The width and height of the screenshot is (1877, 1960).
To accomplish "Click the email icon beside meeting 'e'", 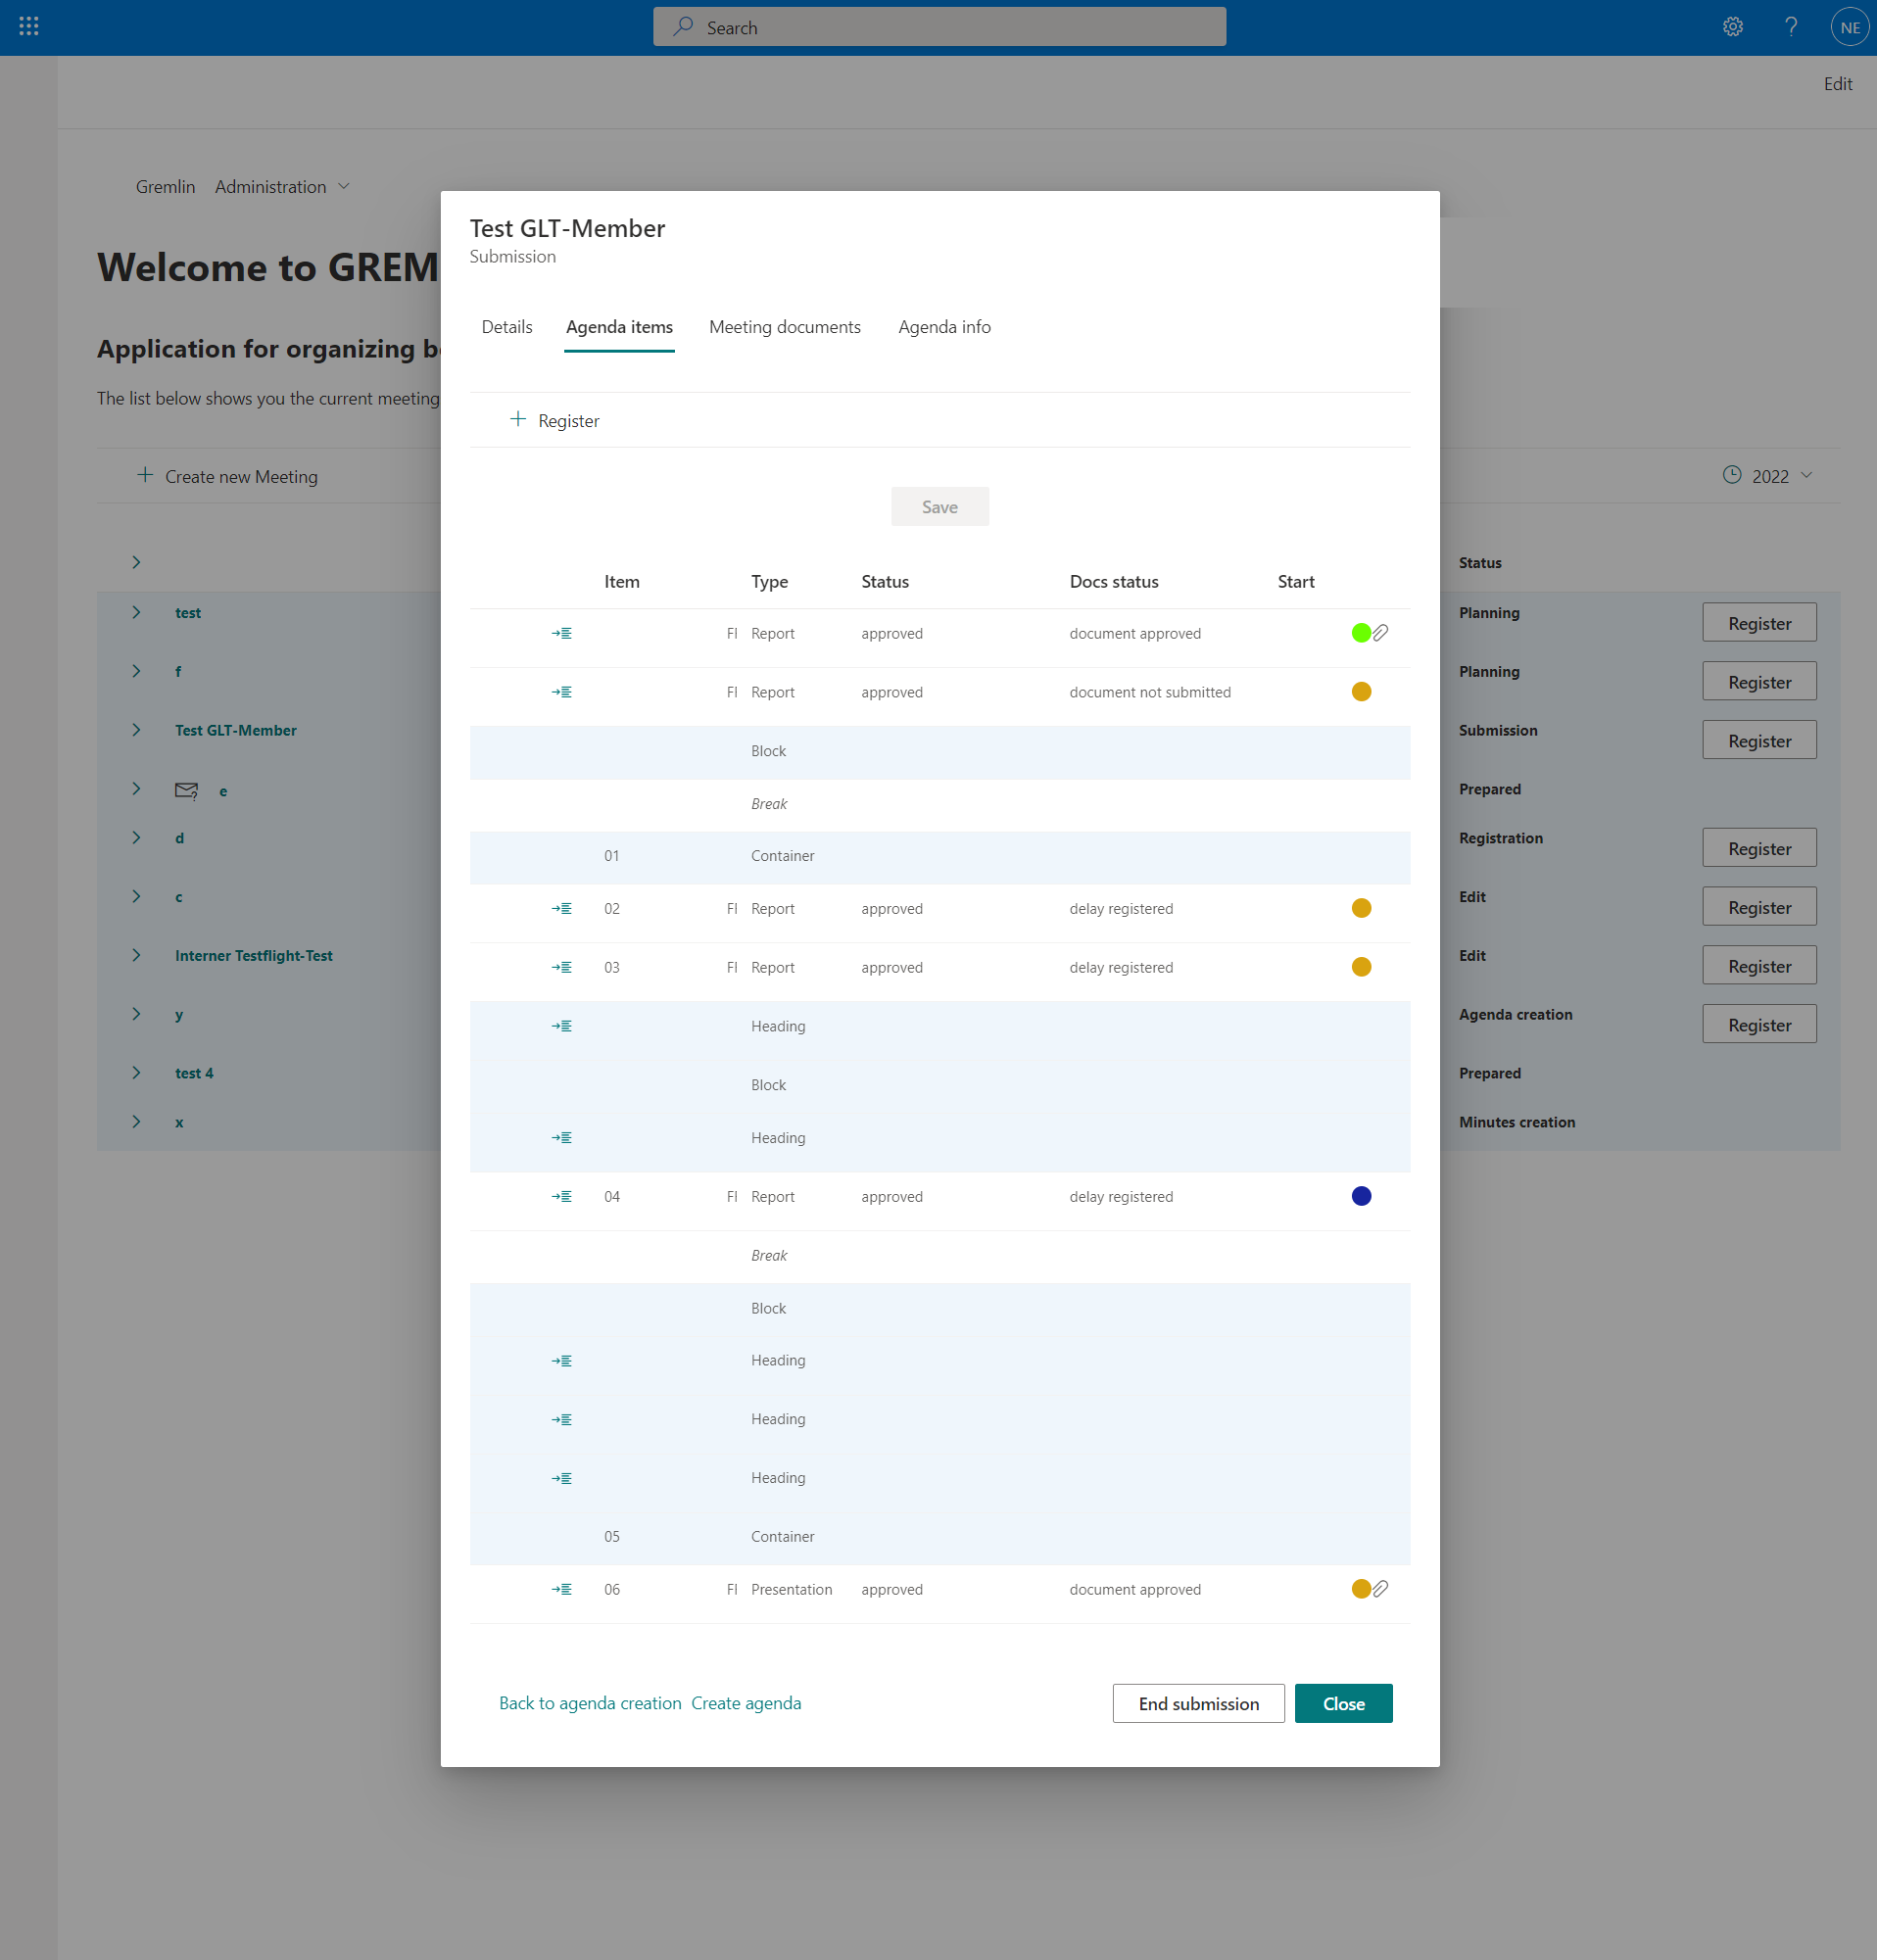I will [185, 790].
